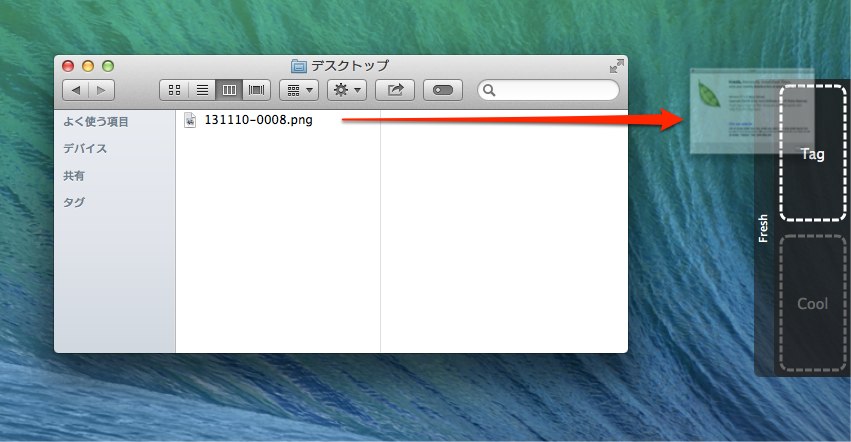The image size is (851, 442).
Task: Open the item arrangement dropdown
Action: [x=299, y=90]
